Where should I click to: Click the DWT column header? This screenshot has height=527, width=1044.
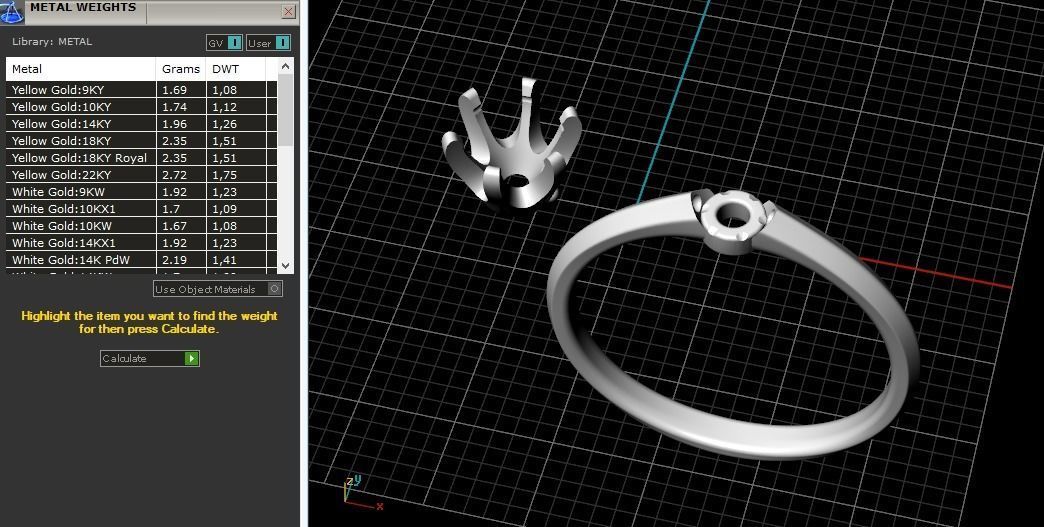pyautogui.click(x=236, y=69)
